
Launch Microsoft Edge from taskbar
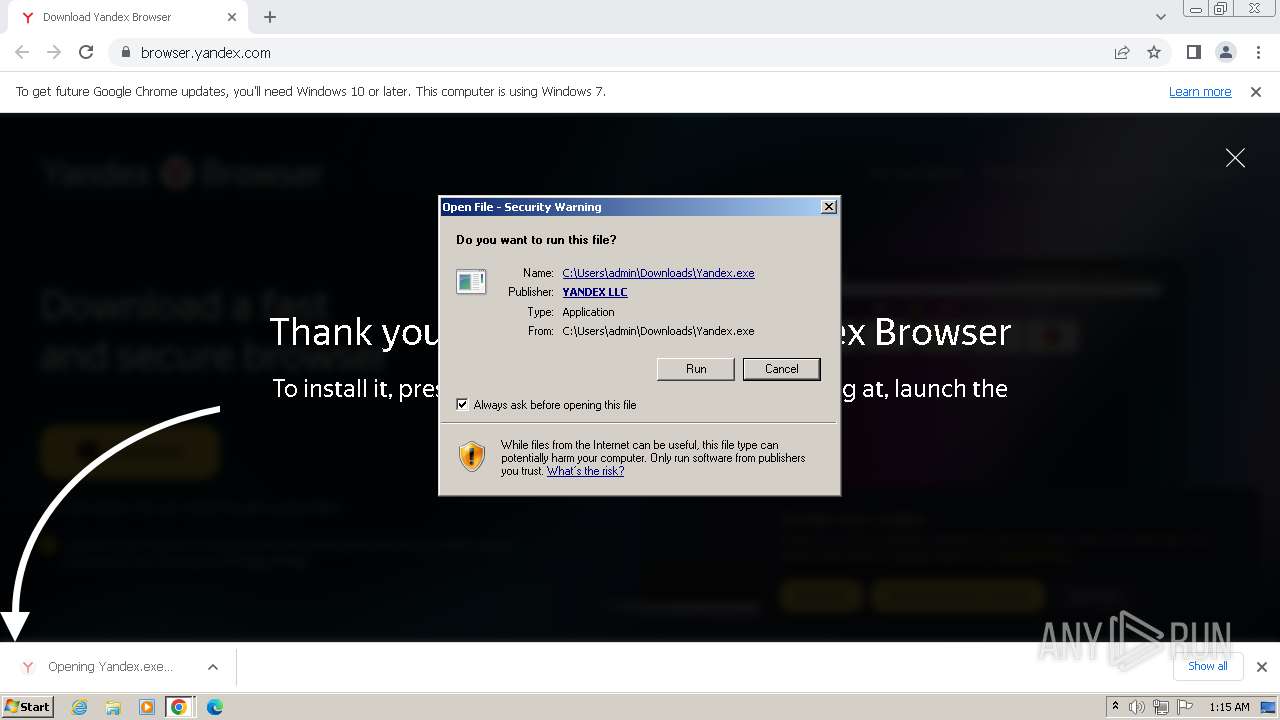pyautogui.click(x=214, y=707)
